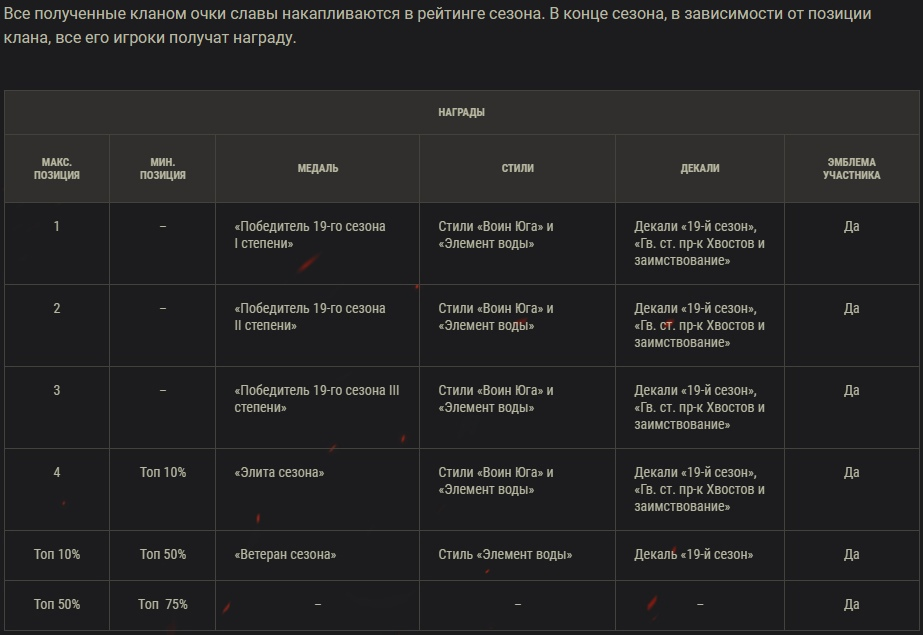Select «Топ 50%» in the max position column
The width and height of the screenshot is (923, 635).
(x=56, y=605)
